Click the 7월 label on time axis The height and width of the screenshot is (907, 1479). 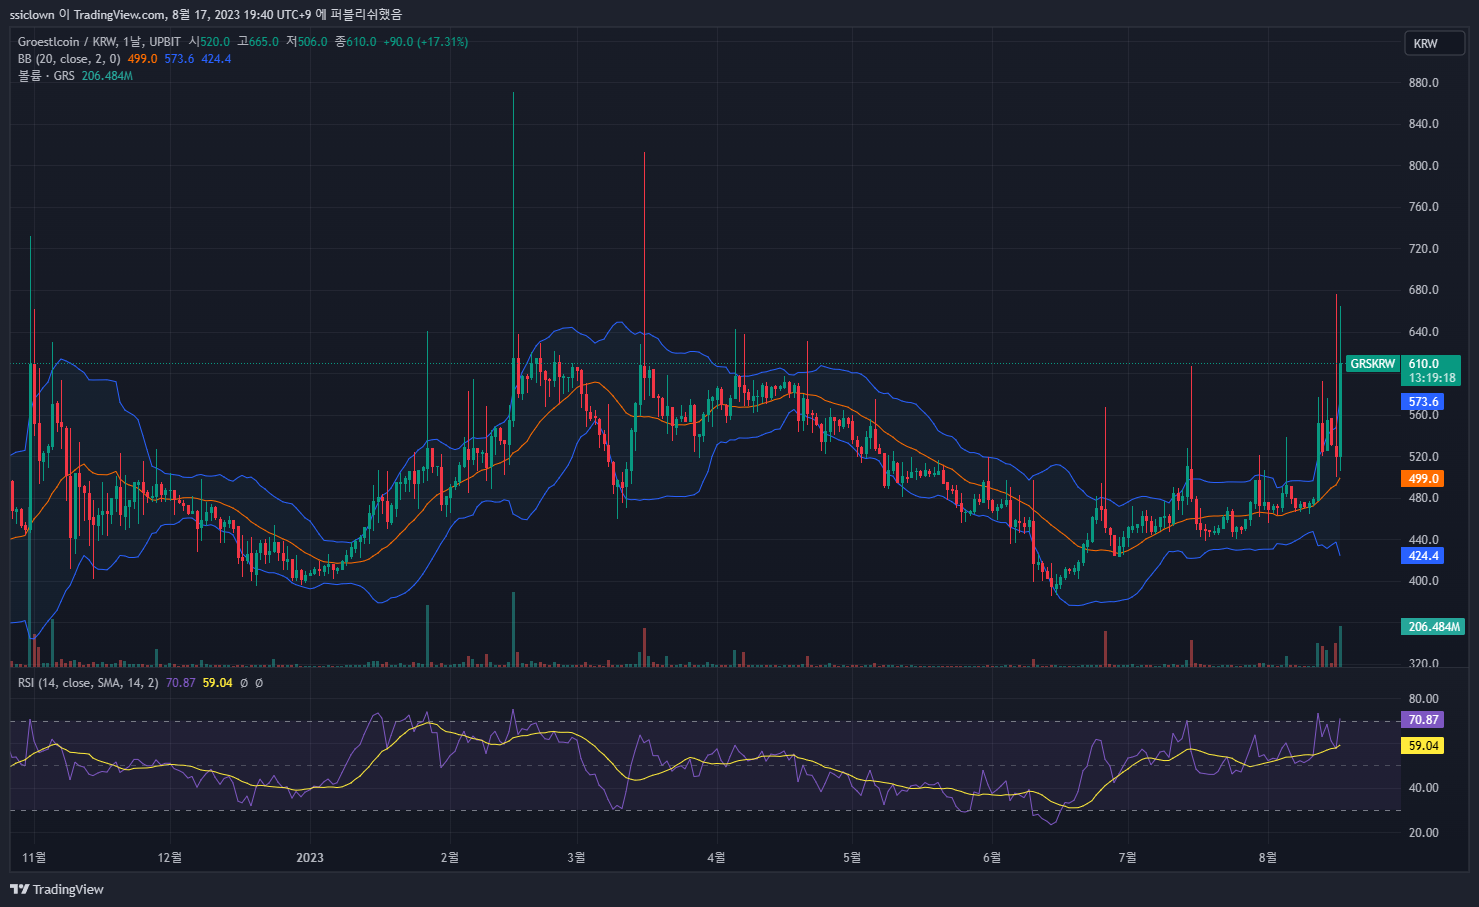[x=1127, y=857]
